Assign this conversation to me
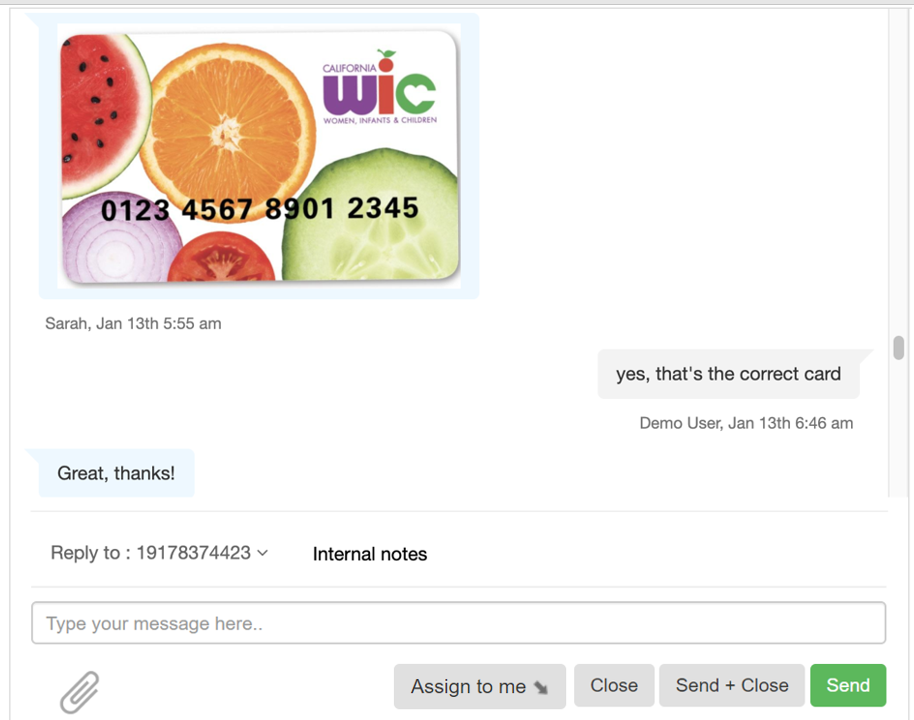This screenshot has width=914, height=720. pos(480,686)
